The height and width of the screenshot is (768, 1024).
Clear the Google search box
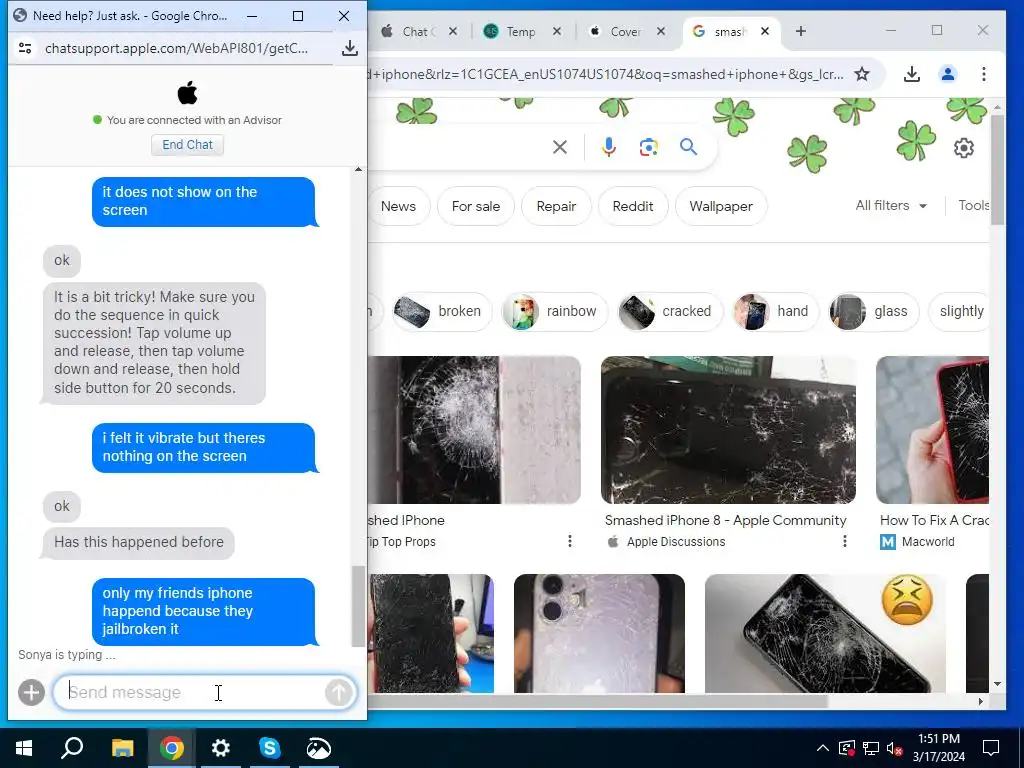click(x=560, y=147)
